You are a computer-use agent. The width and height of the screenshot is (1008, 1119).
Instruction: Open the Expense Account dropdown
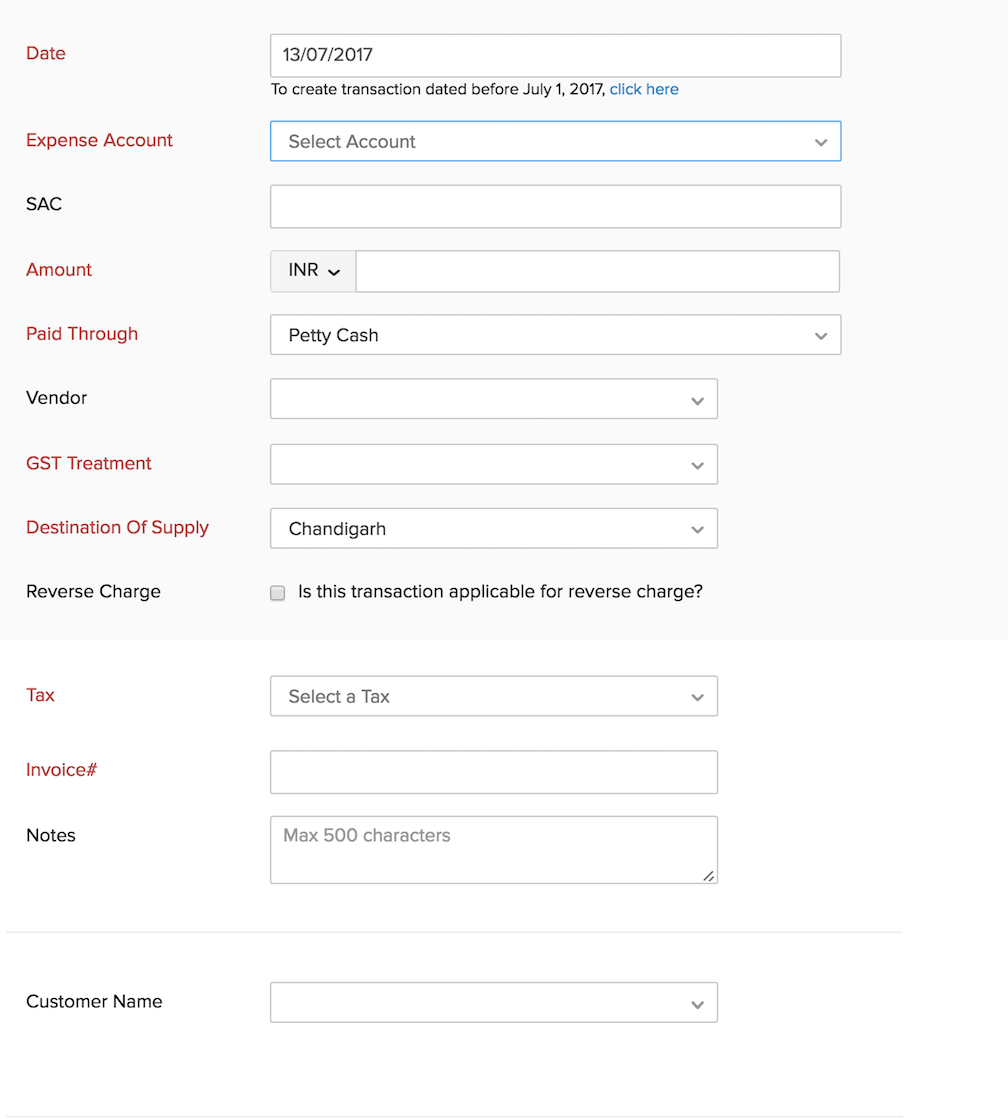coord(540,142)
